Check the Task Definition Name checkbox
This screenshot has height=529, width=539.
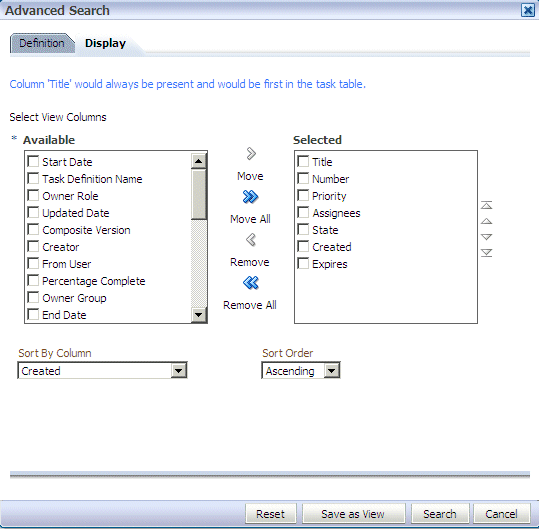point(33,178)
